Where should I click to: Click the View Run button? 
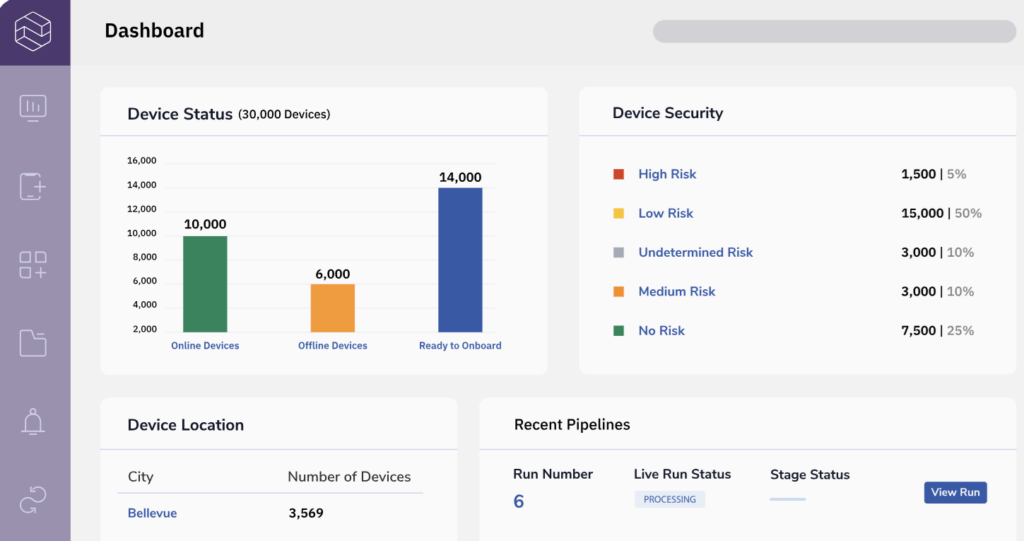coord(955,492)
